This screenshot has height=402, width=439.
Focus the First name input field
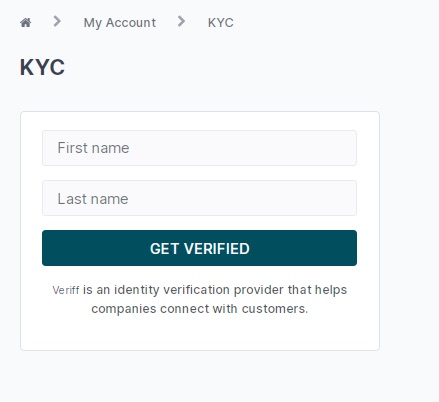coord(199,148)
